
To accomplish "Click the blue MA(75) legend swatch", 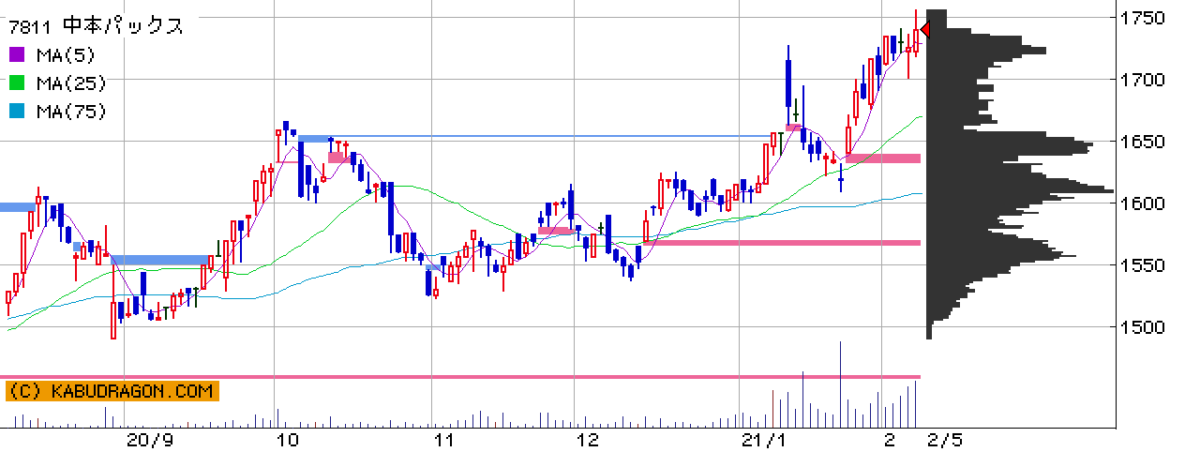I will (x=16, y=112).
